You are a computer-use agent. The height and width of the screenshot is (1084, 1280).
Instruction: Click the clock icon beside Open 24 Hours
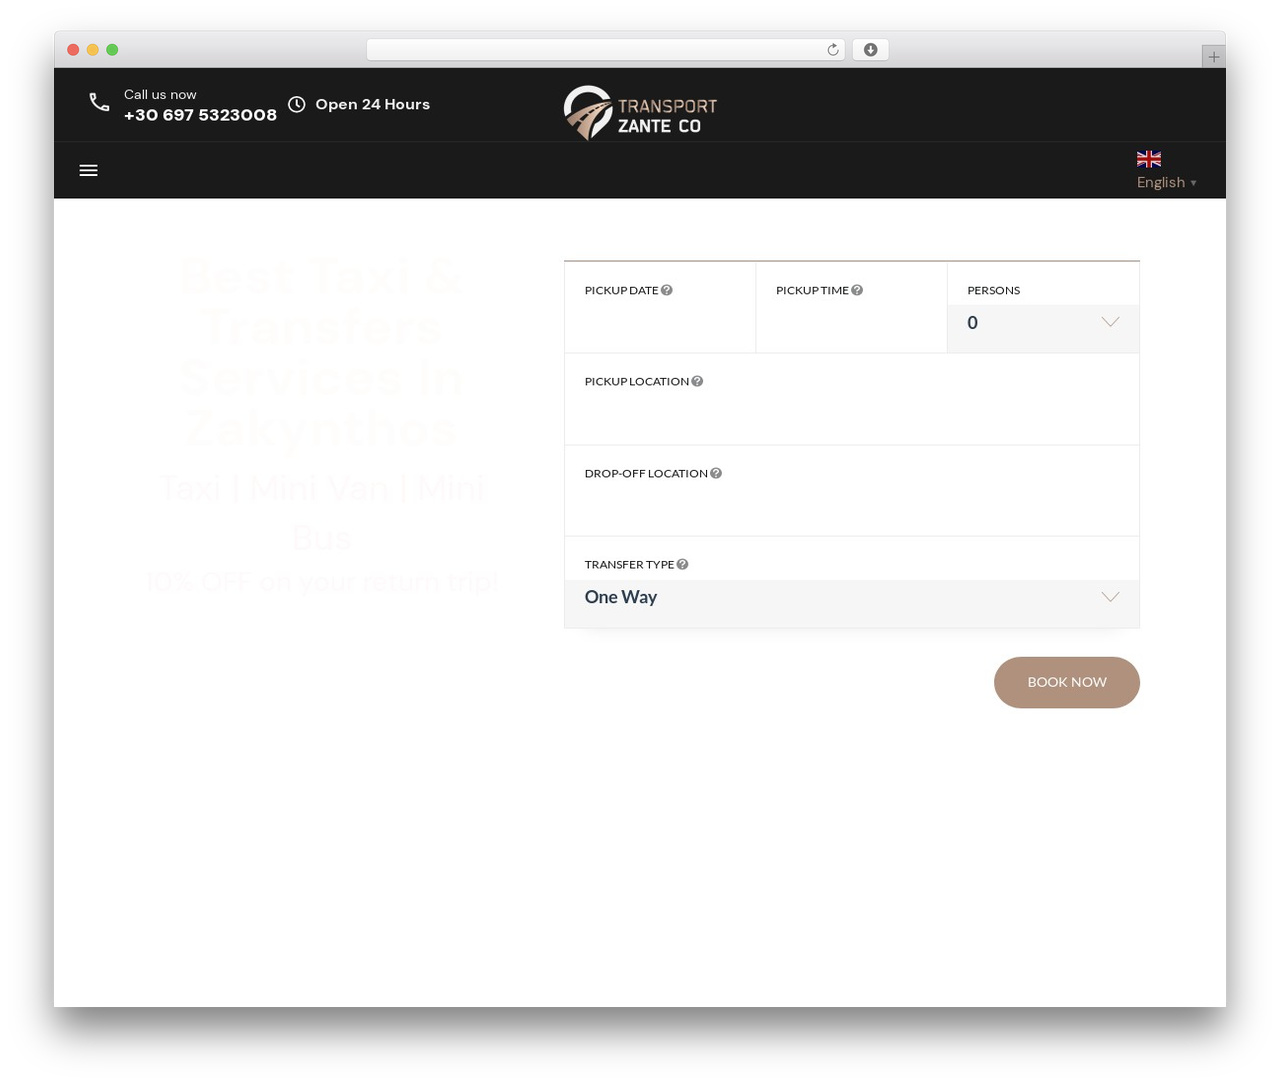click(x=297, y=104)
